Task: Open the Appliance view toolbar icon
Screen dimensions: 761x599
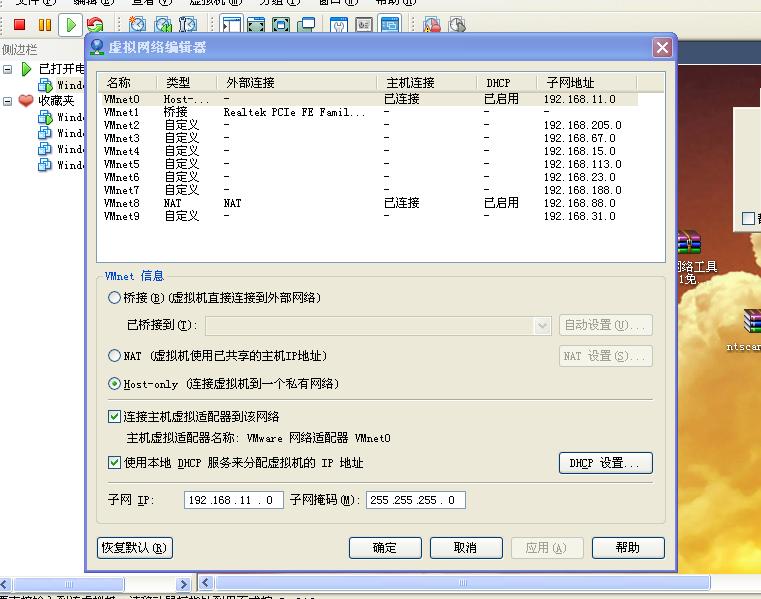Action: click(x=364, y=25)
